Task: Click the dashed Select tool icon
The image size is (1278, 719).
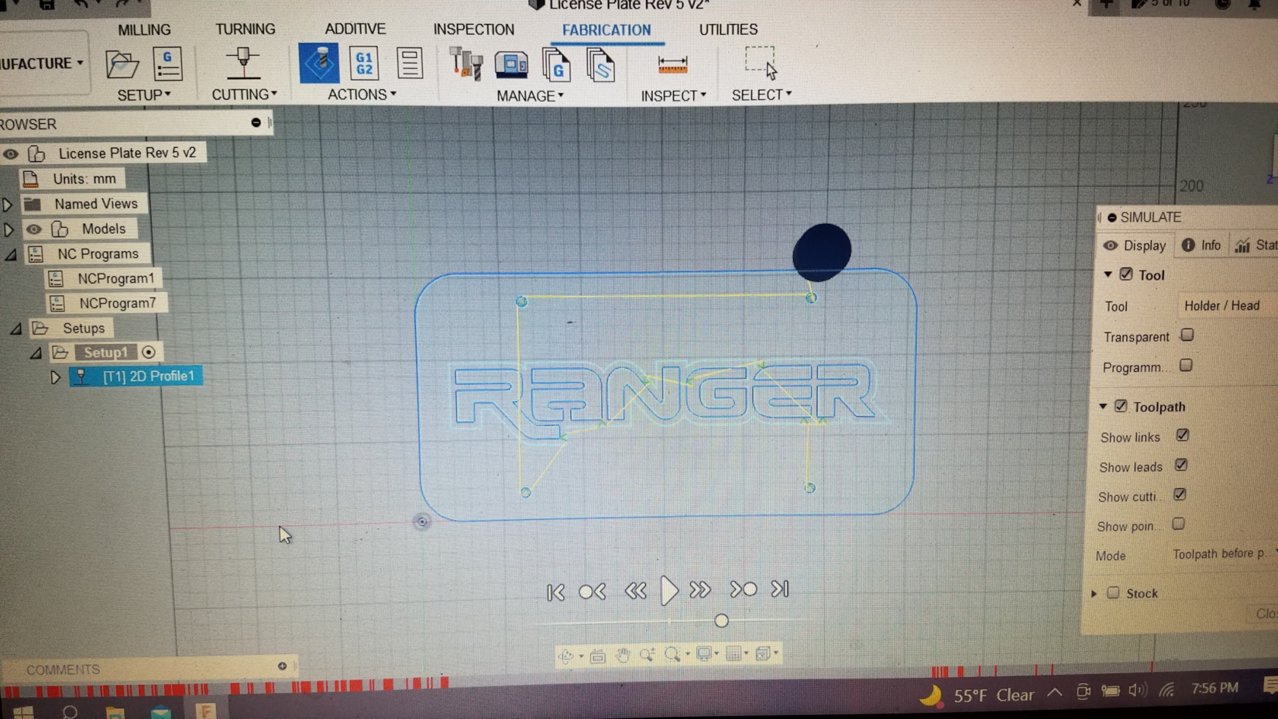Action: [x=761, y=62]
